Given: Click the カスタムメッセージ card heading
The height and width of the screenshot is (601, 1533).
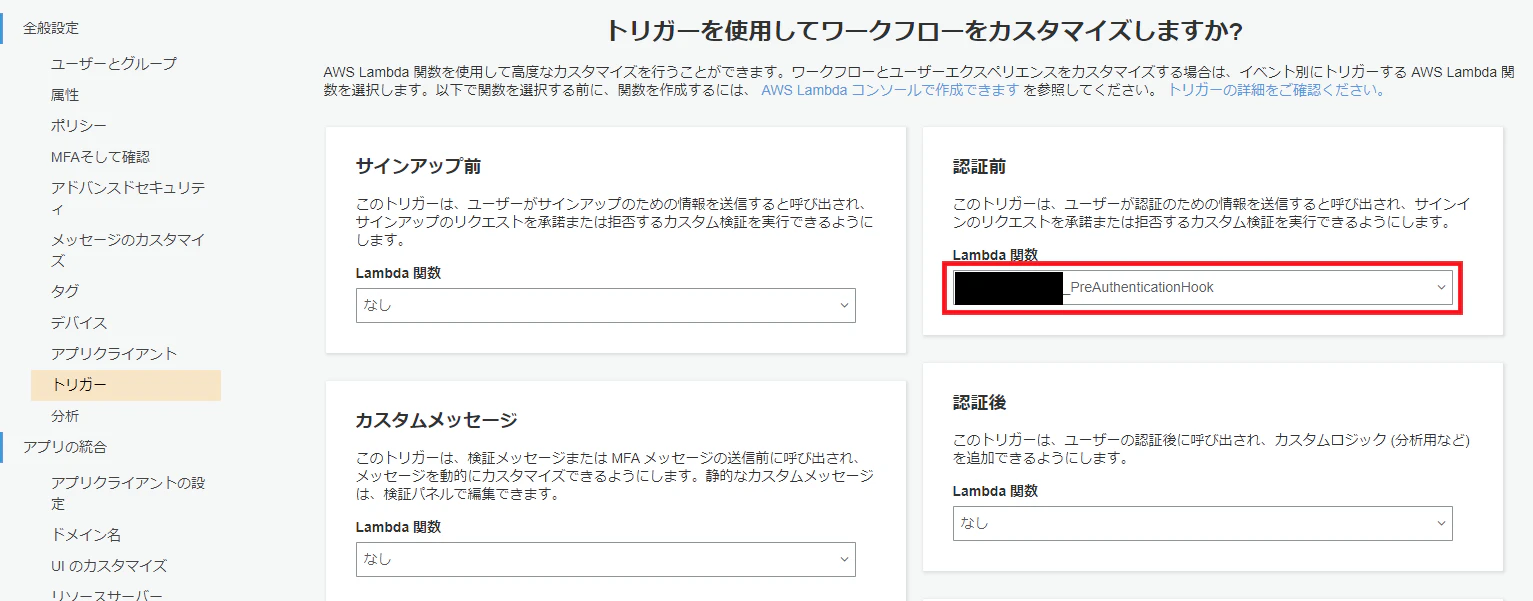Looking at the screenshot, I should tap(437, 420).
